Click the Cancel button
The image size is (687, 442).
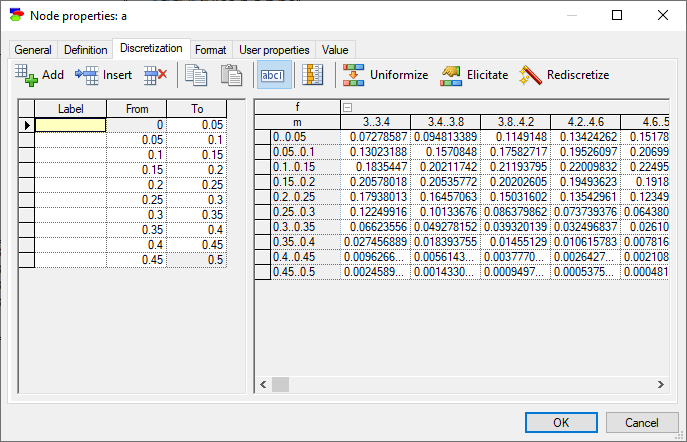pyautogui.click(x=642, y=423)
